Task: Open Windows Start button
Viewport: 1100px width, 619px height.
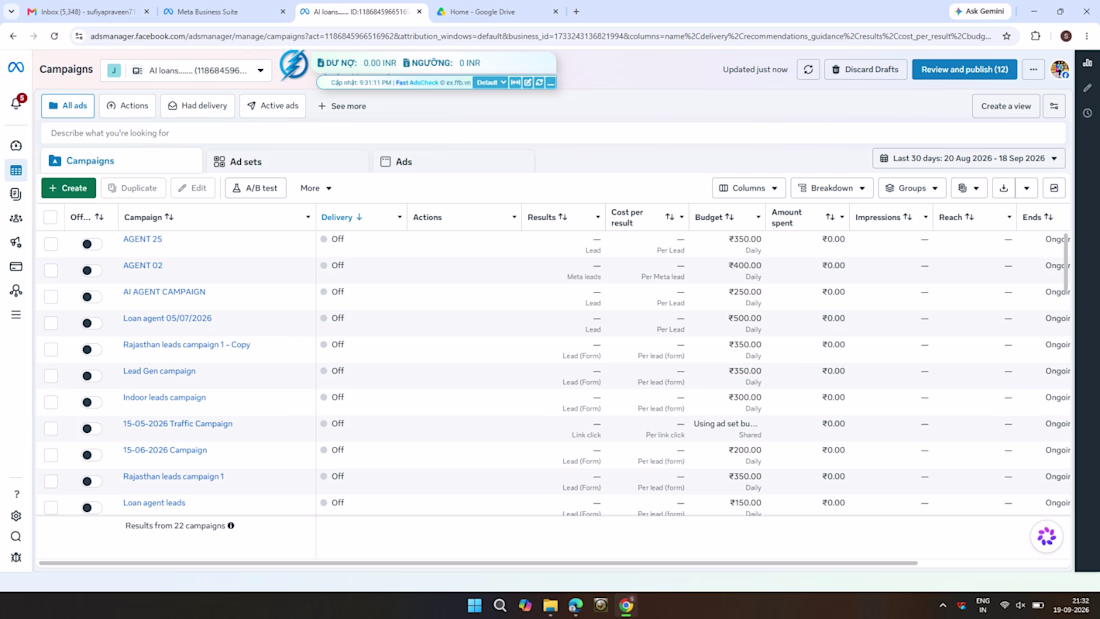Action: pyautogui.click(x=474, y=606)
